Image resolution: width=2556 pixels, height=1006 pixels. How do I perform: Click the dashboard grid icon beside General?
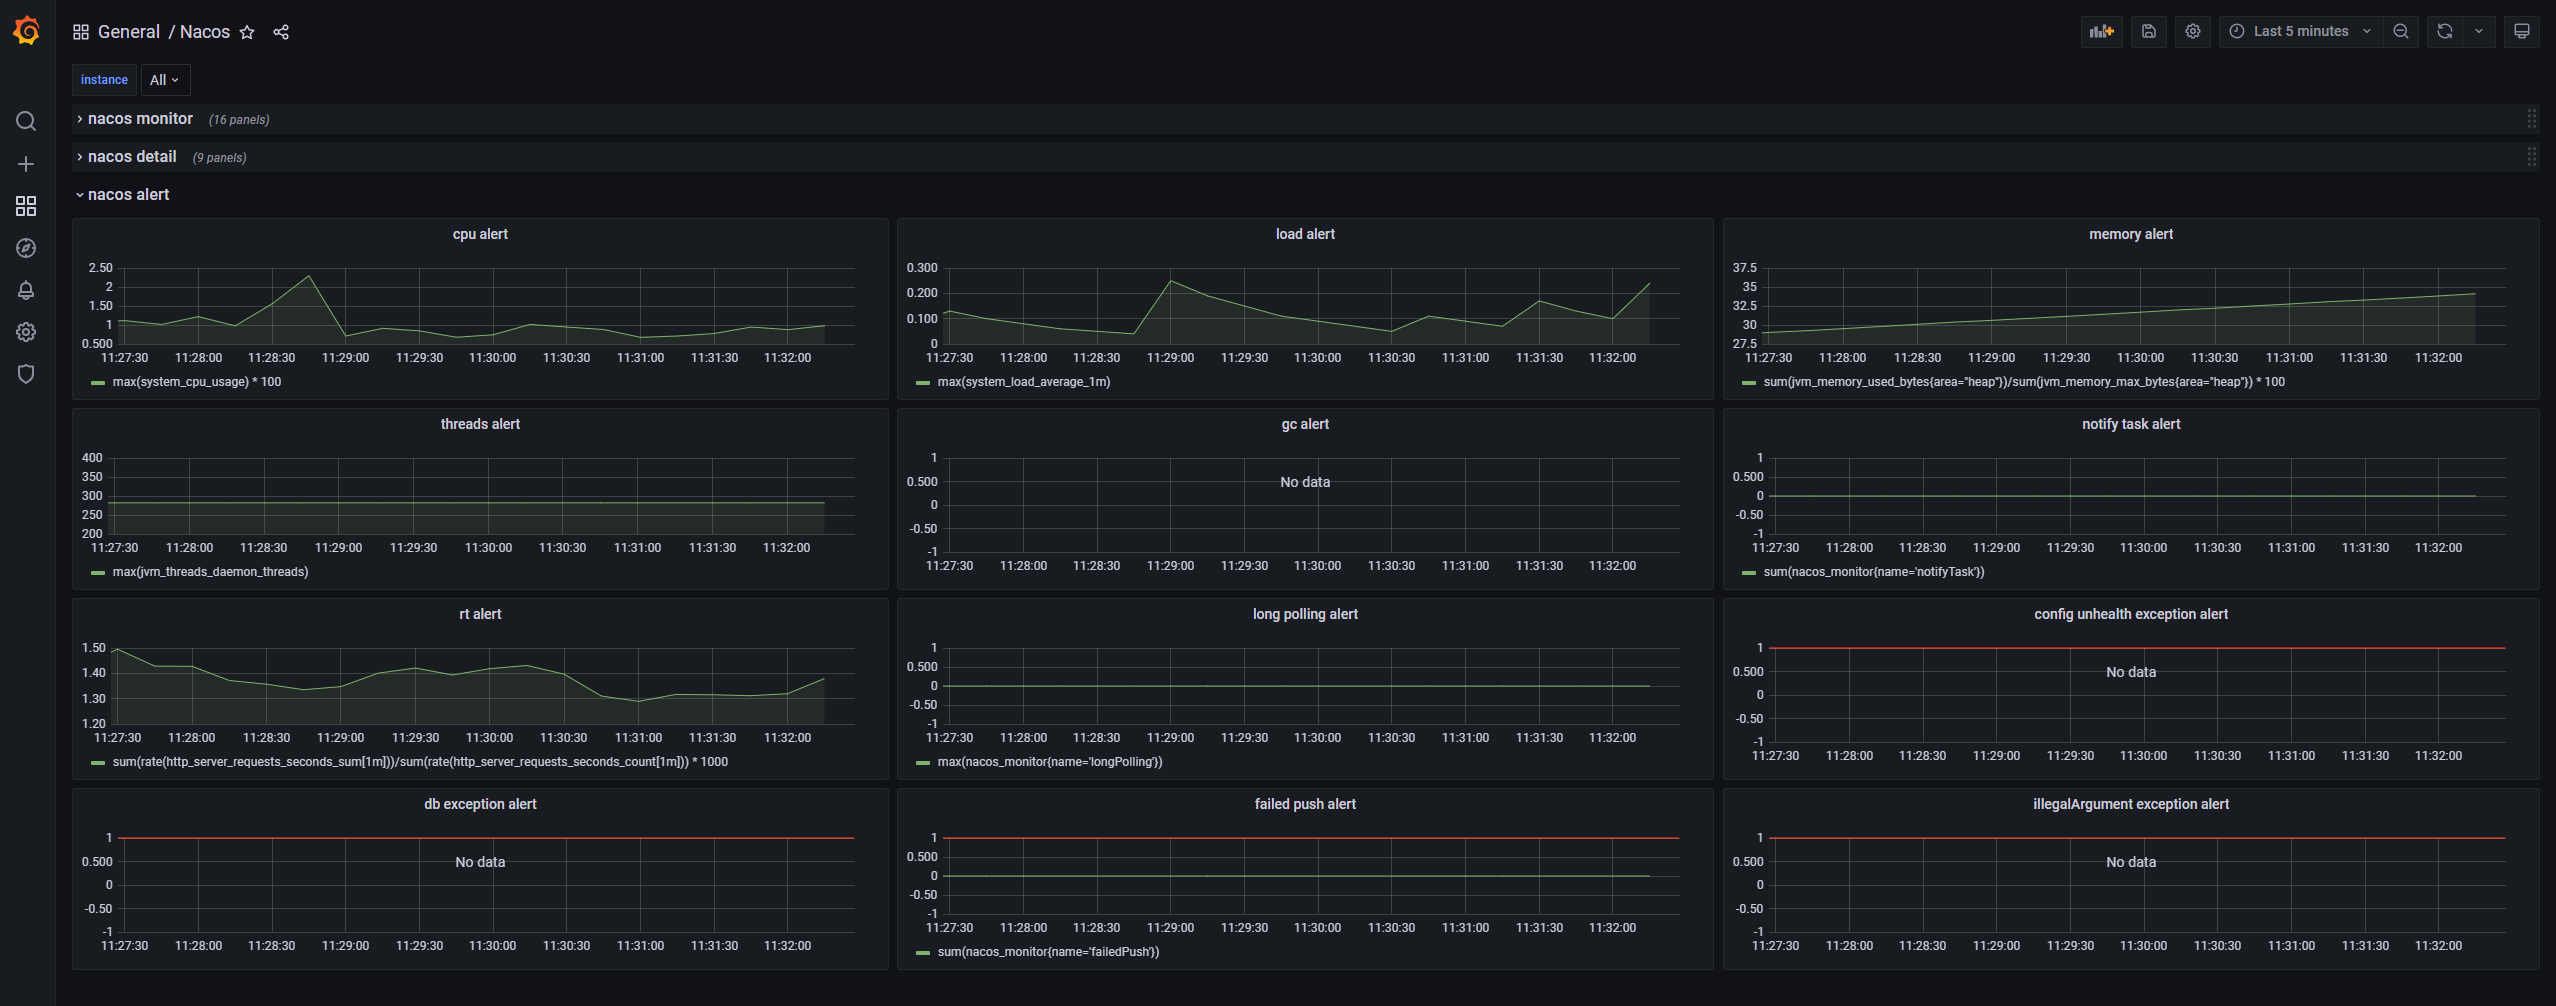point(81,32)
